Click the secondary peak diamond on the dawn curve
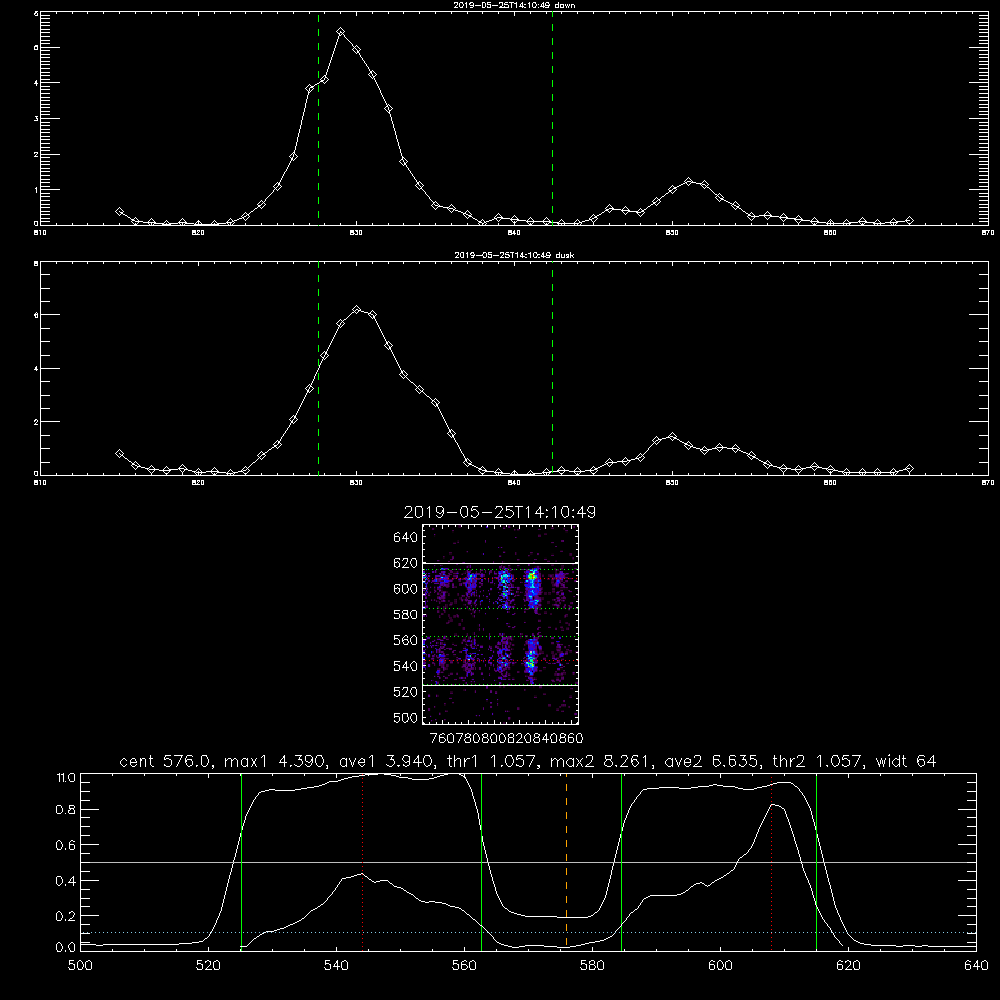Viewport: 1000px width, 1000px height. click(688, 182)
